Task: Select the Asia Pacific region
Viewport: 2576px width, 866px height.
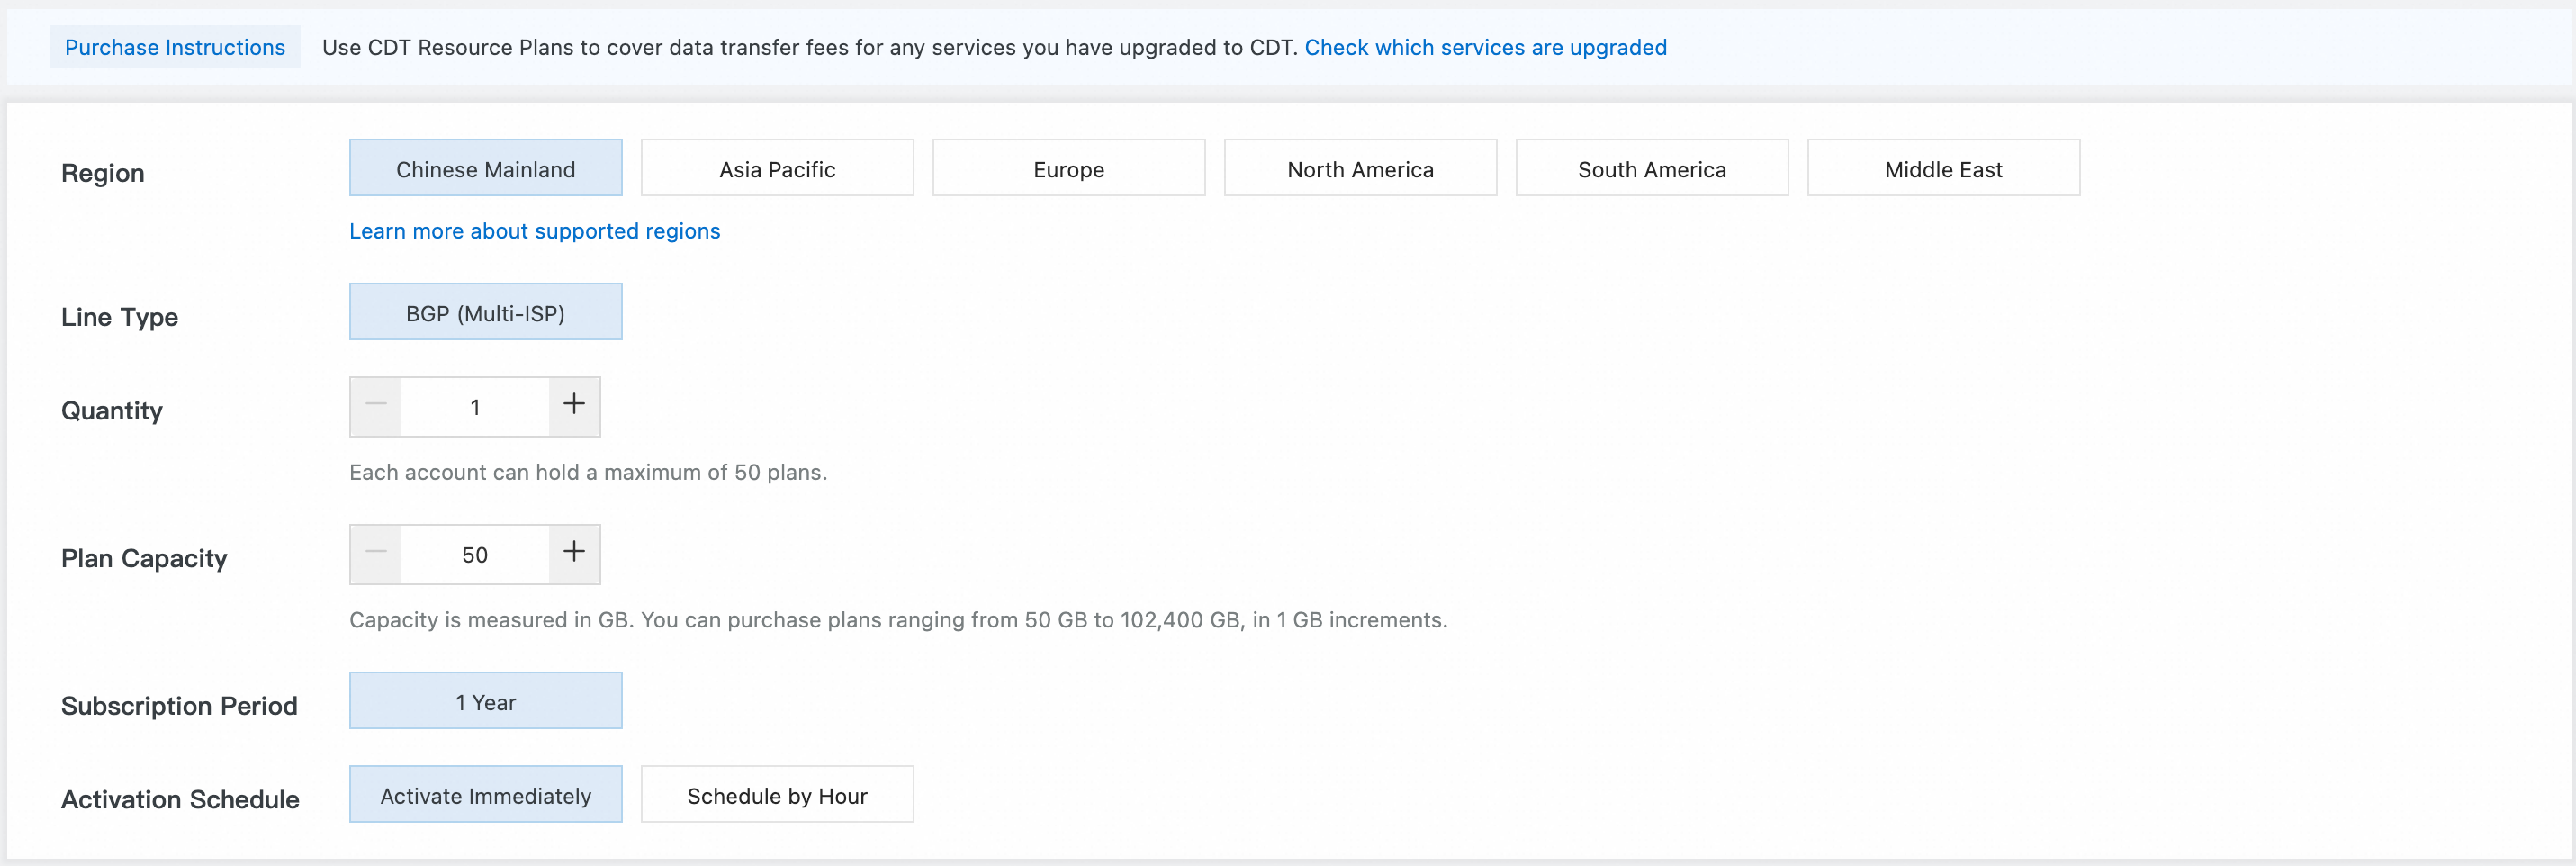Action: tap(777, 168)
